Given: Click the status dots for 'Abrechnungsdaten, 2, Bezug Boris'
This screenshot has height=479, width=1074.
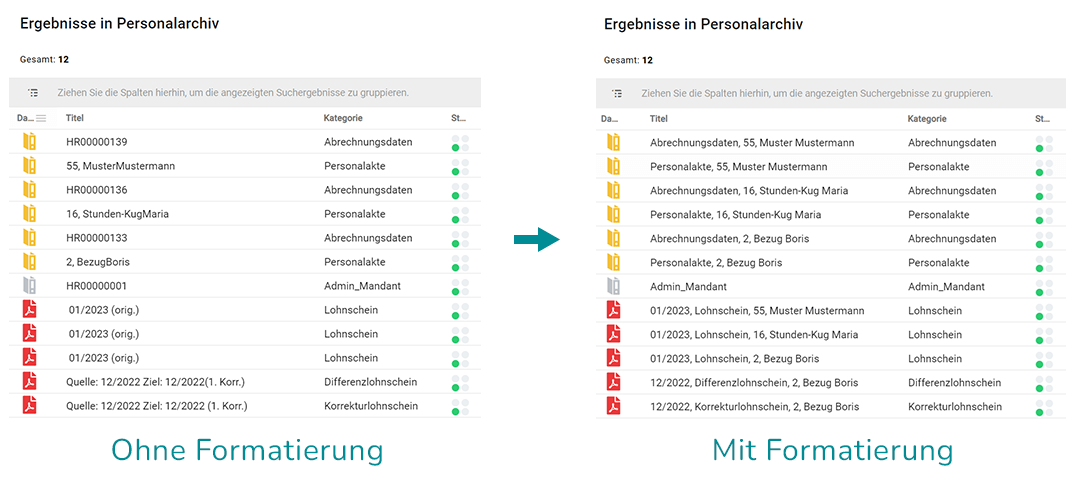Looking at the screenshot, I should tap(1044, 239).
